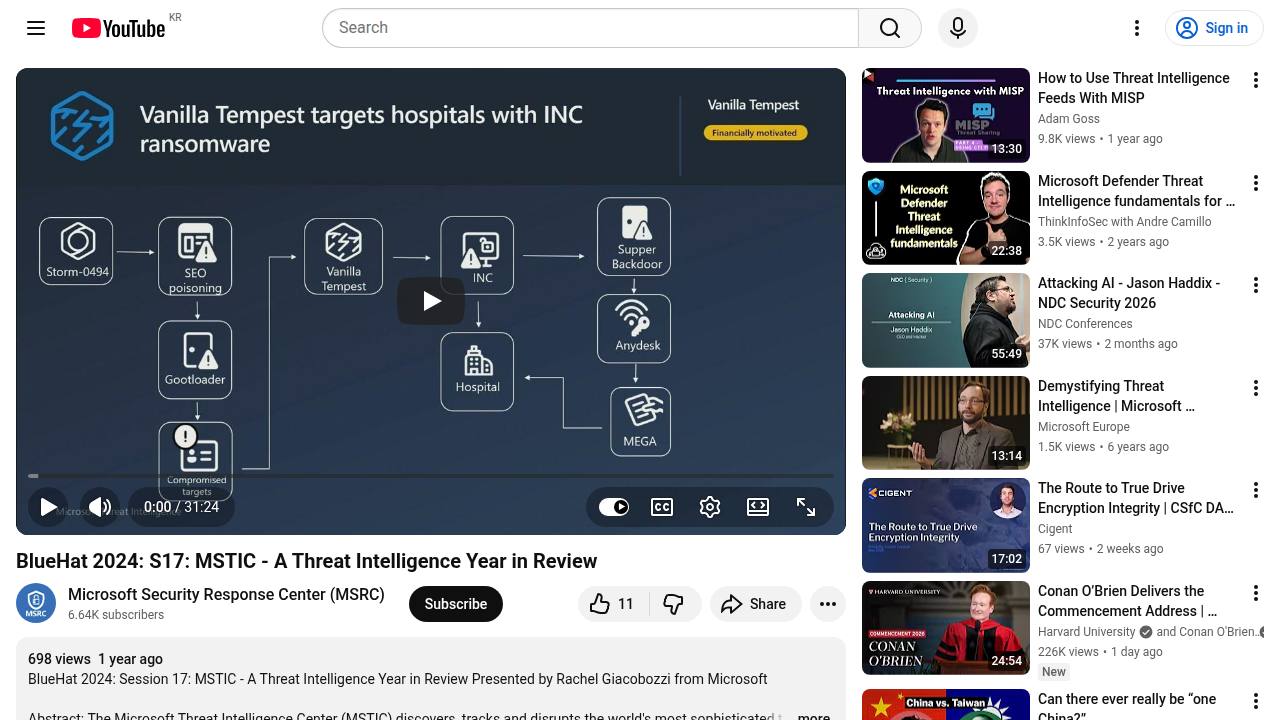Screen dimensions: 1280x720
Task: Go to YouTube home via logo
Action: coord(118,28)
